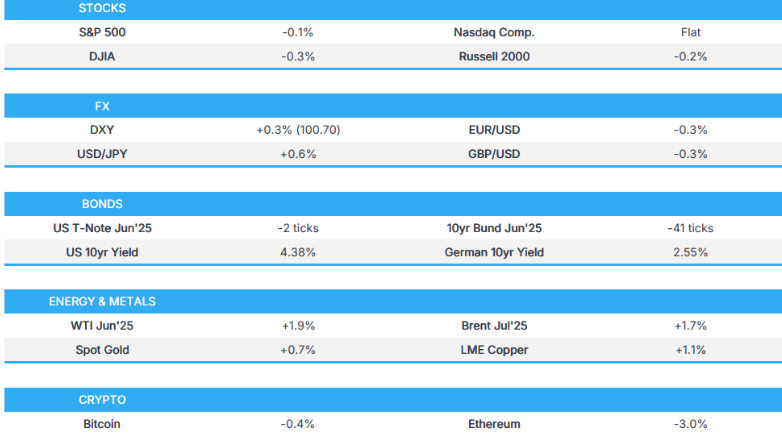This screenshot has height=435, width=782.
Task: Click the DXY +0.3% (100.70) value
Action: [299, 130]
